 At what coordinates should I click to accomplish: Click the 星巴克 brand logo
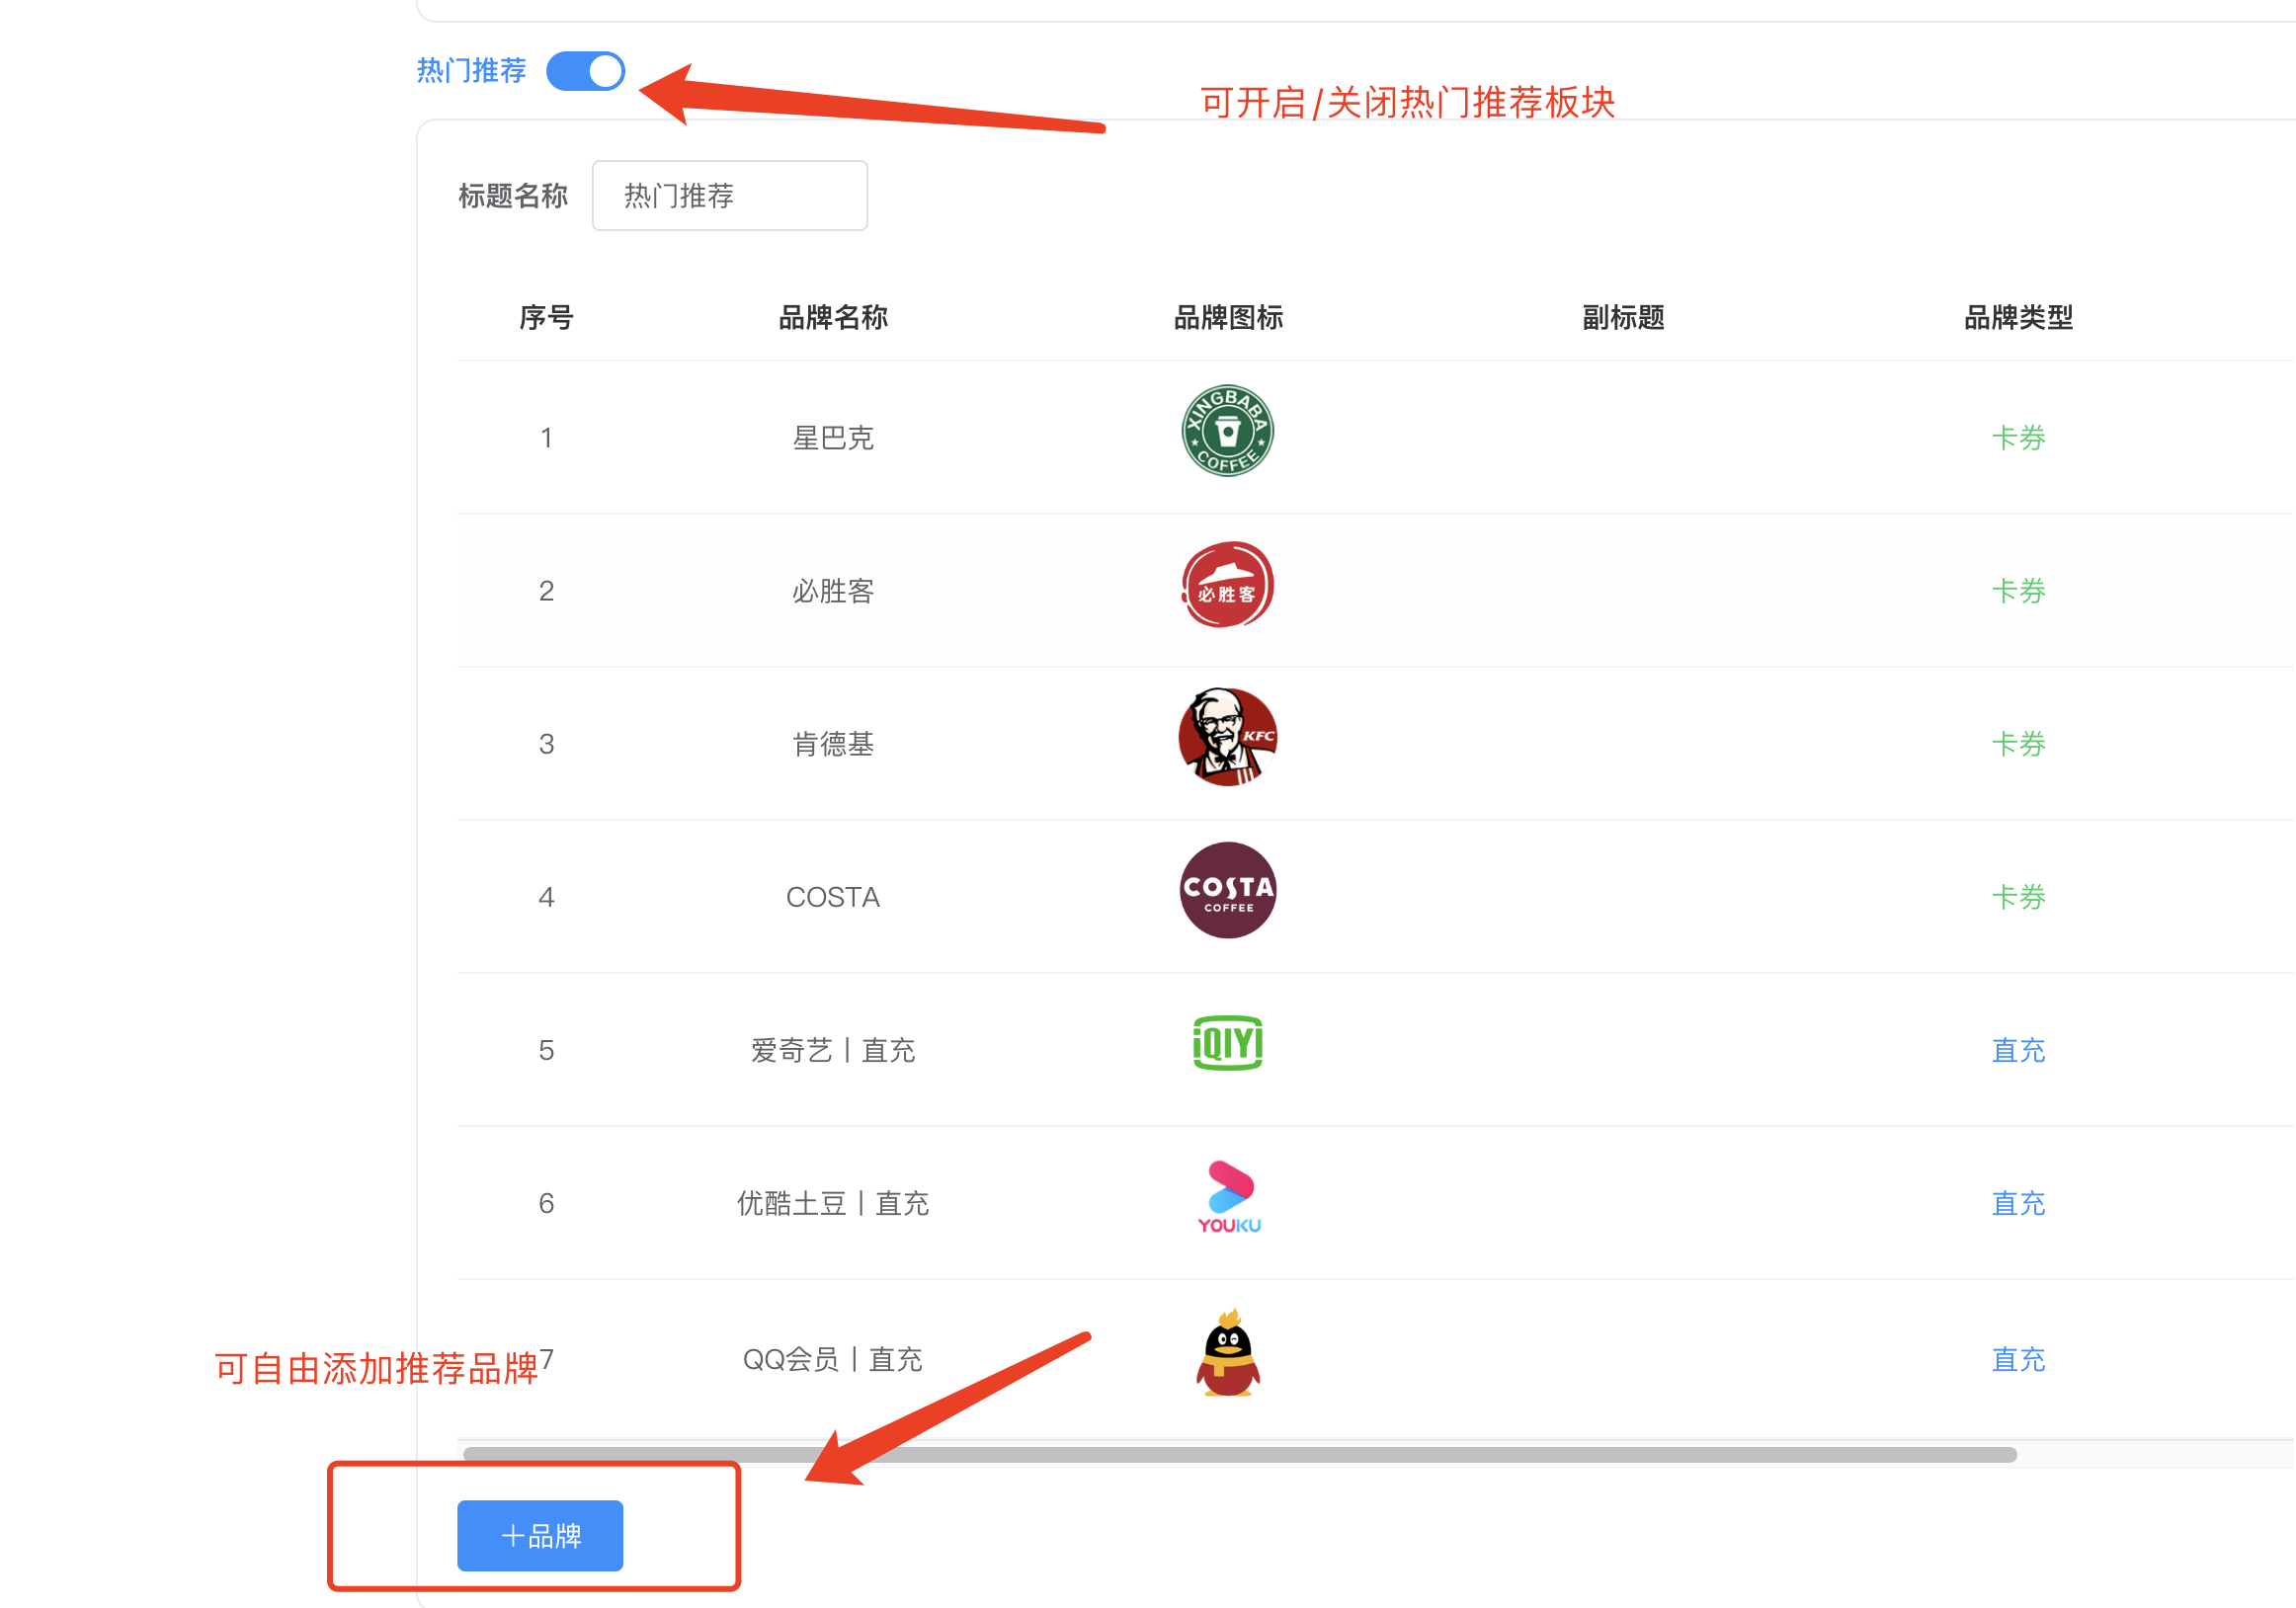click(x=1227, y=431)
